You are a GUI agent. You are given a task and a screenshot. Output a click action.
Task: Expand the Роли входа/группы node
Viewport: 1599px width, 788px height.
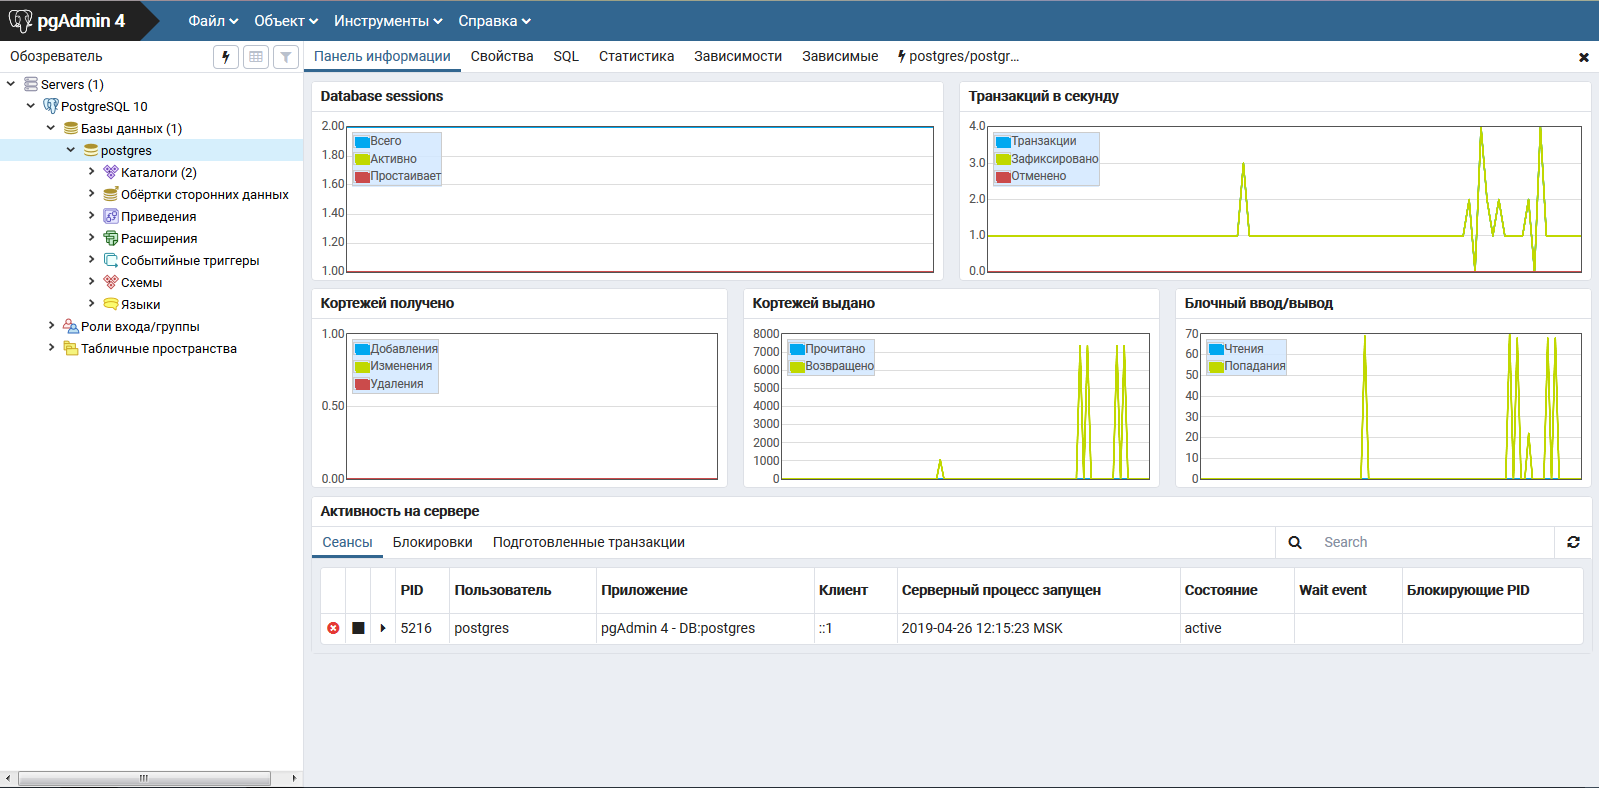tap(51, 326)
